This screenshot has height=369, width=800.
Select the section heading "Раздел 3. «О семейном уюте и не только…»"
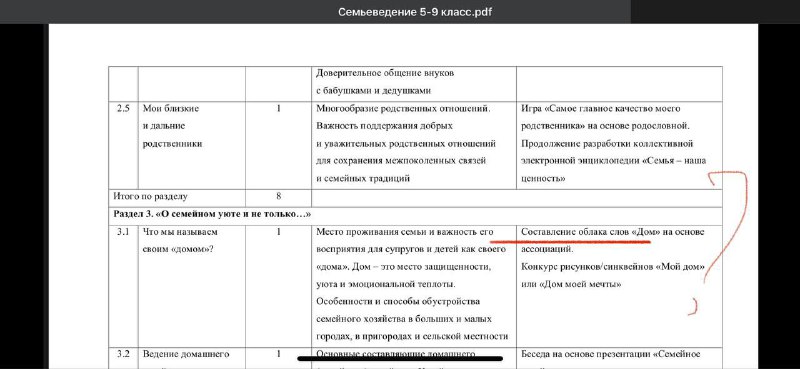tap(212, 214)
